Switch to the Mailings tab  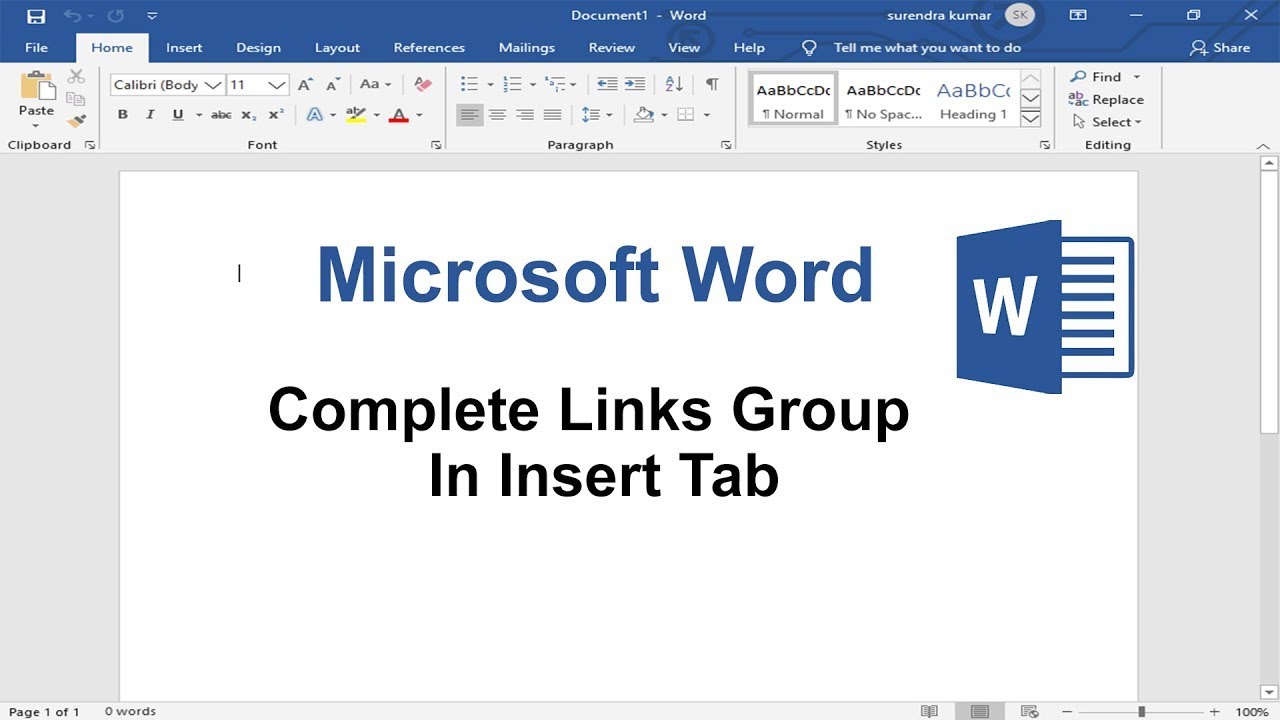[527, 47]
